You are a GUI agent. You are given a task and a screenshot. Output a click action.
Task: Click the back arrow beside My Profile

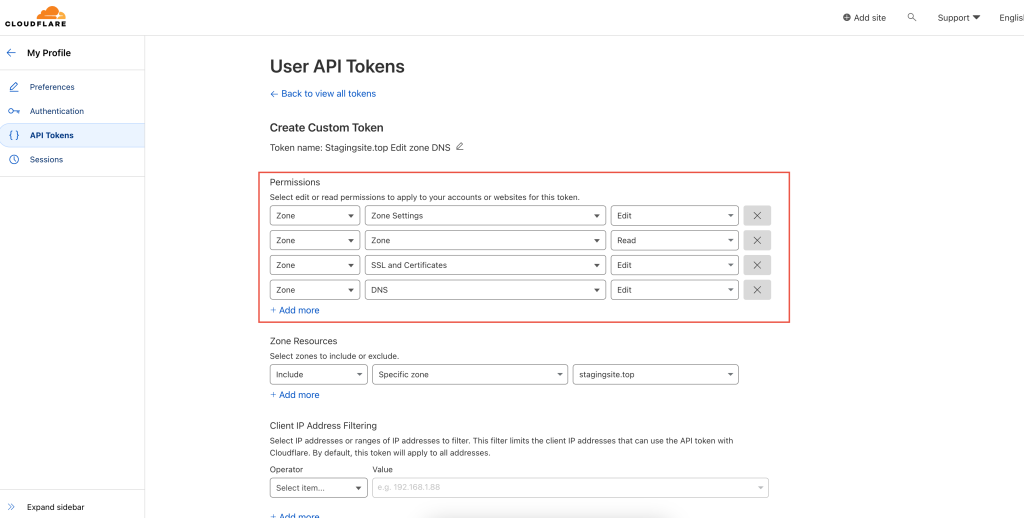[12, 53]
